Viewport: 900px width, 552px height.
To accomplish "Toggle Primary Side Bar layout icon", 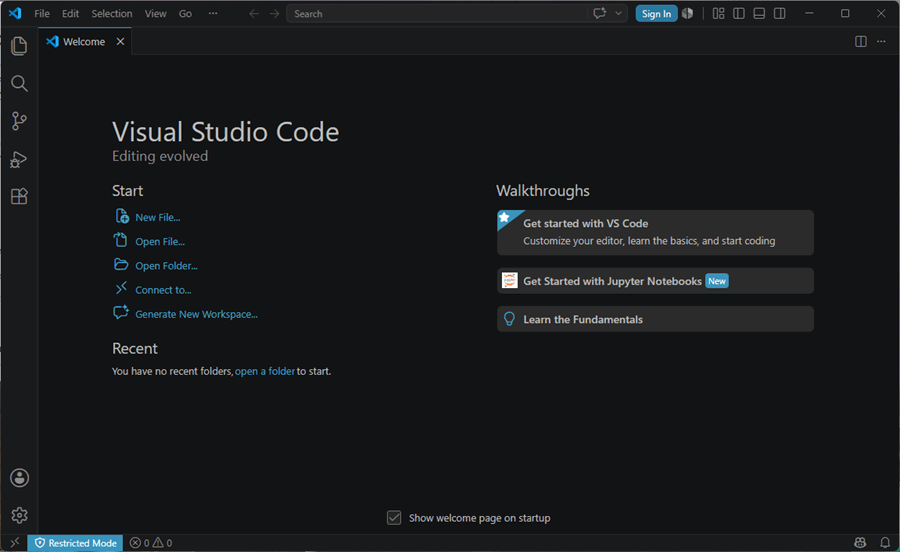I will [x=739, y=13].
